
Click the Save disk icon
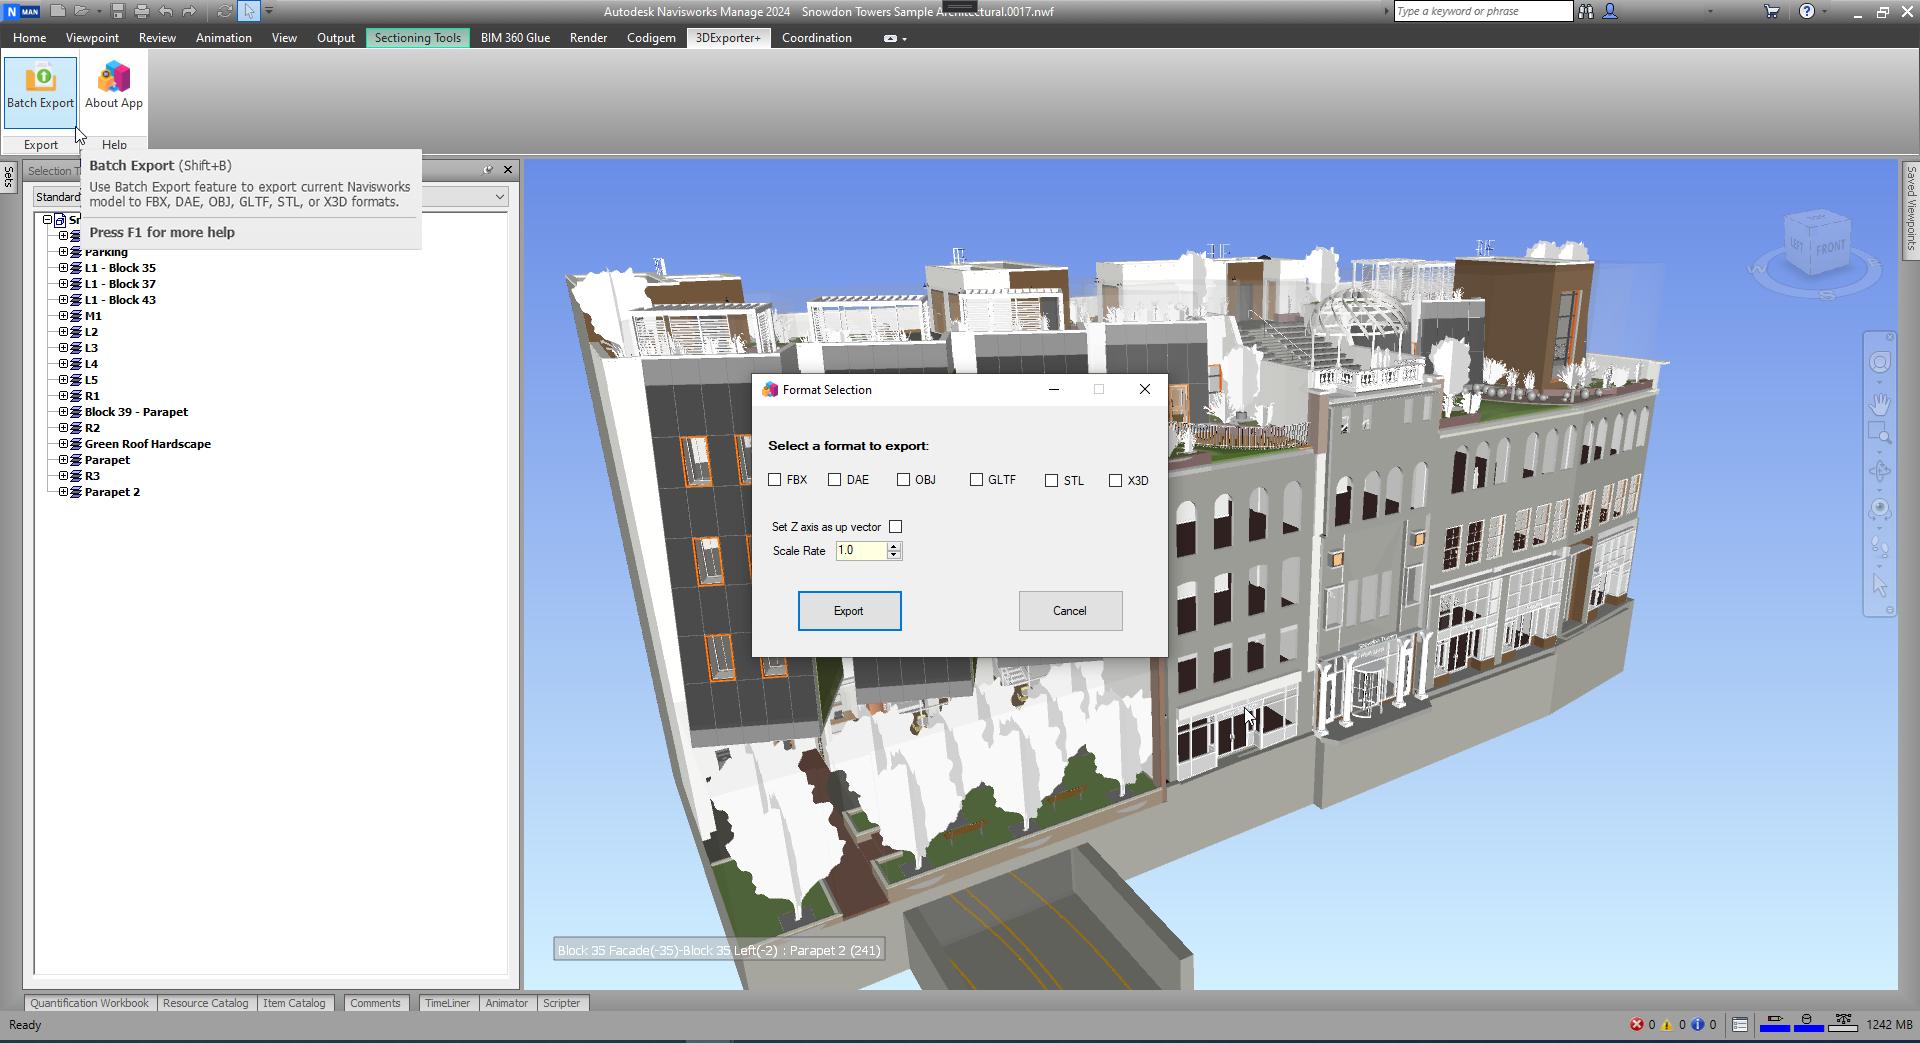pos(118,11)
